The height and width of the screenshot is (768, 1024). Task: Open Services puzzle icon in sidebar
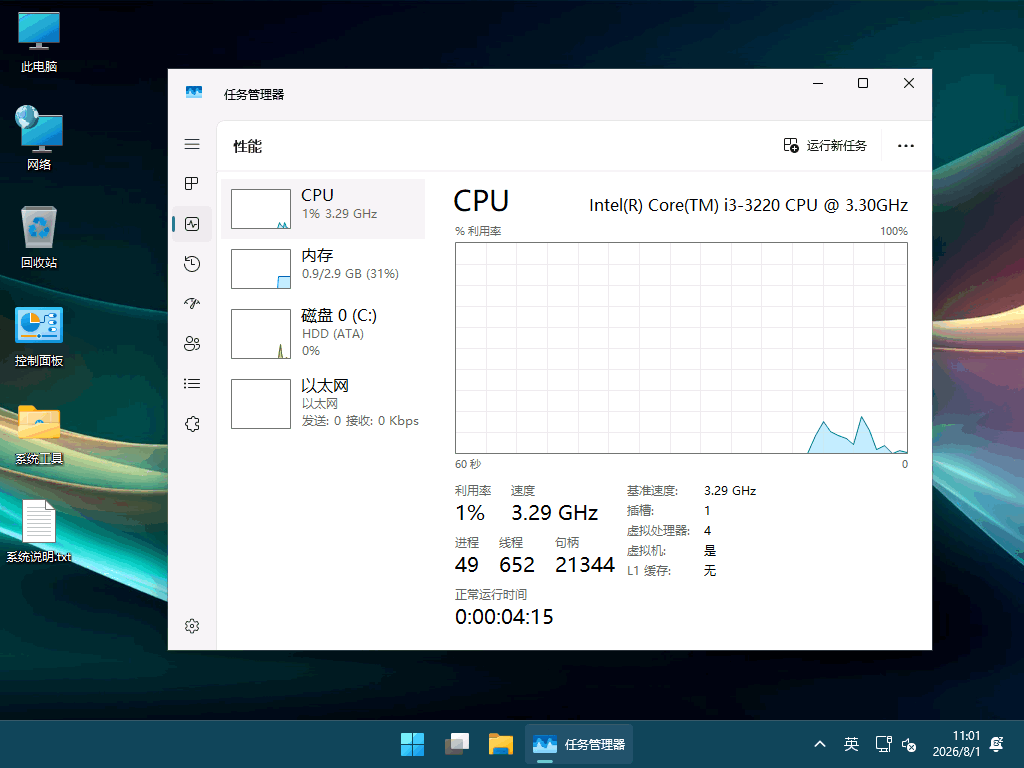(192, 424)
